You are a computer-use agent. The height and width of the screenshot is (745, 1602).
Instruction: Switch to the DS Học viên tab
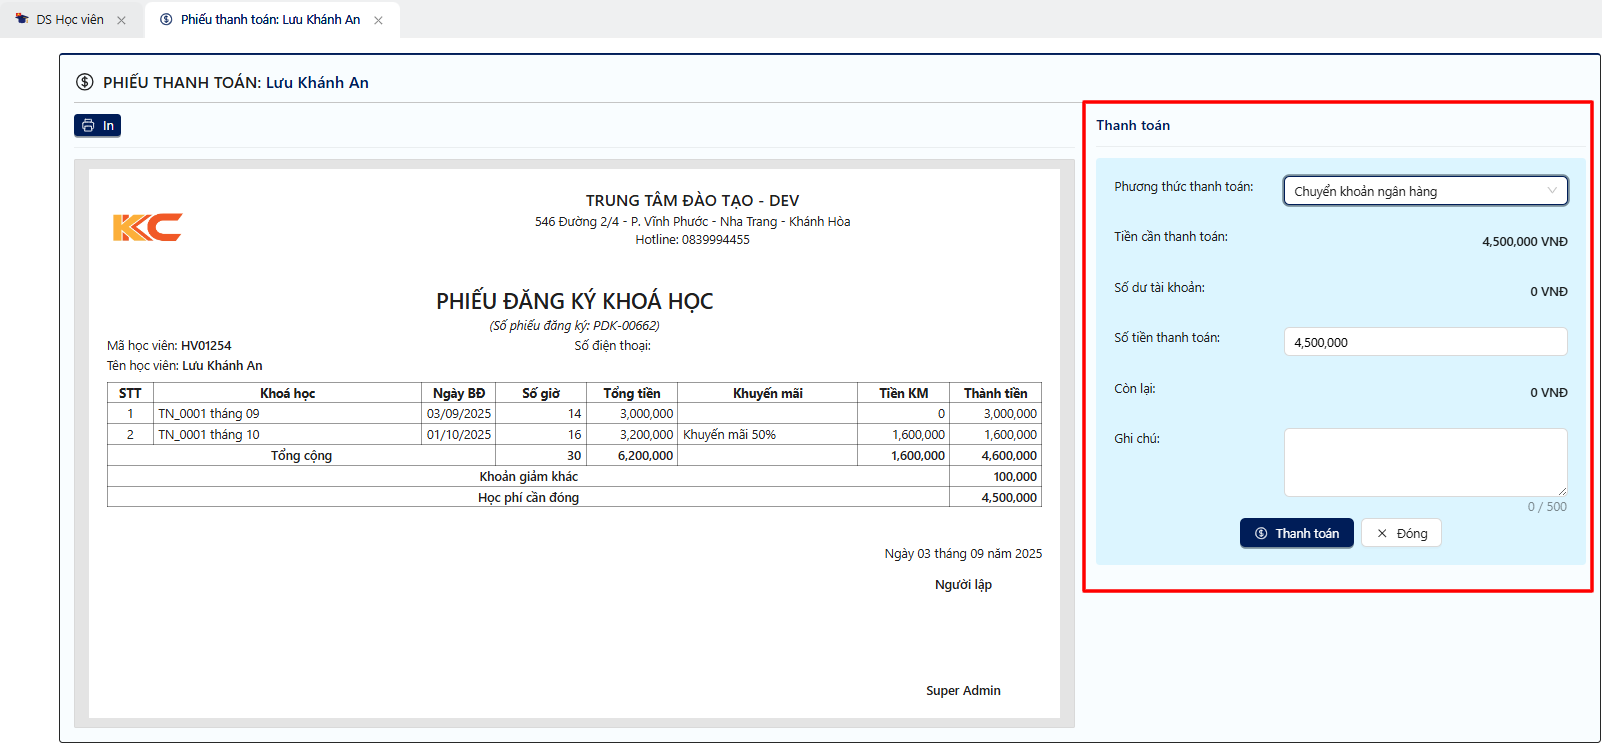point(69,20)
